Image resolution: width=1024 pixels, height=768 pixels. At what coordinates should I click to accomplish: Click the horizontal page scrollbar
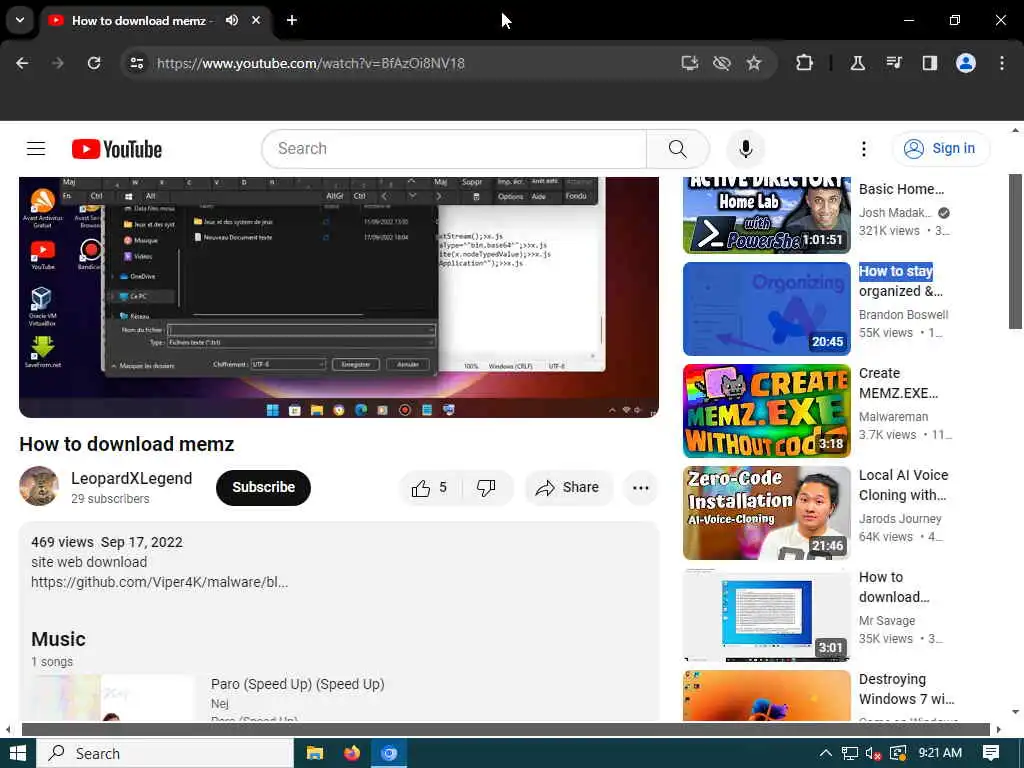(x=506, y=729)
